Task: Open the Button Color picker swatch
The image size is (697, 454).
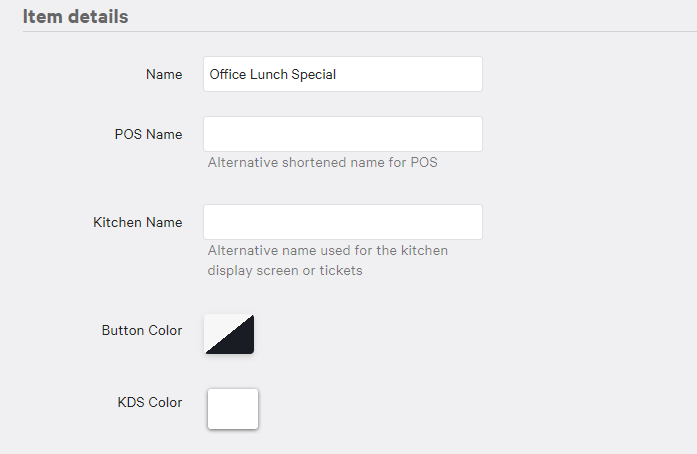Action: (x=229, y=334)
